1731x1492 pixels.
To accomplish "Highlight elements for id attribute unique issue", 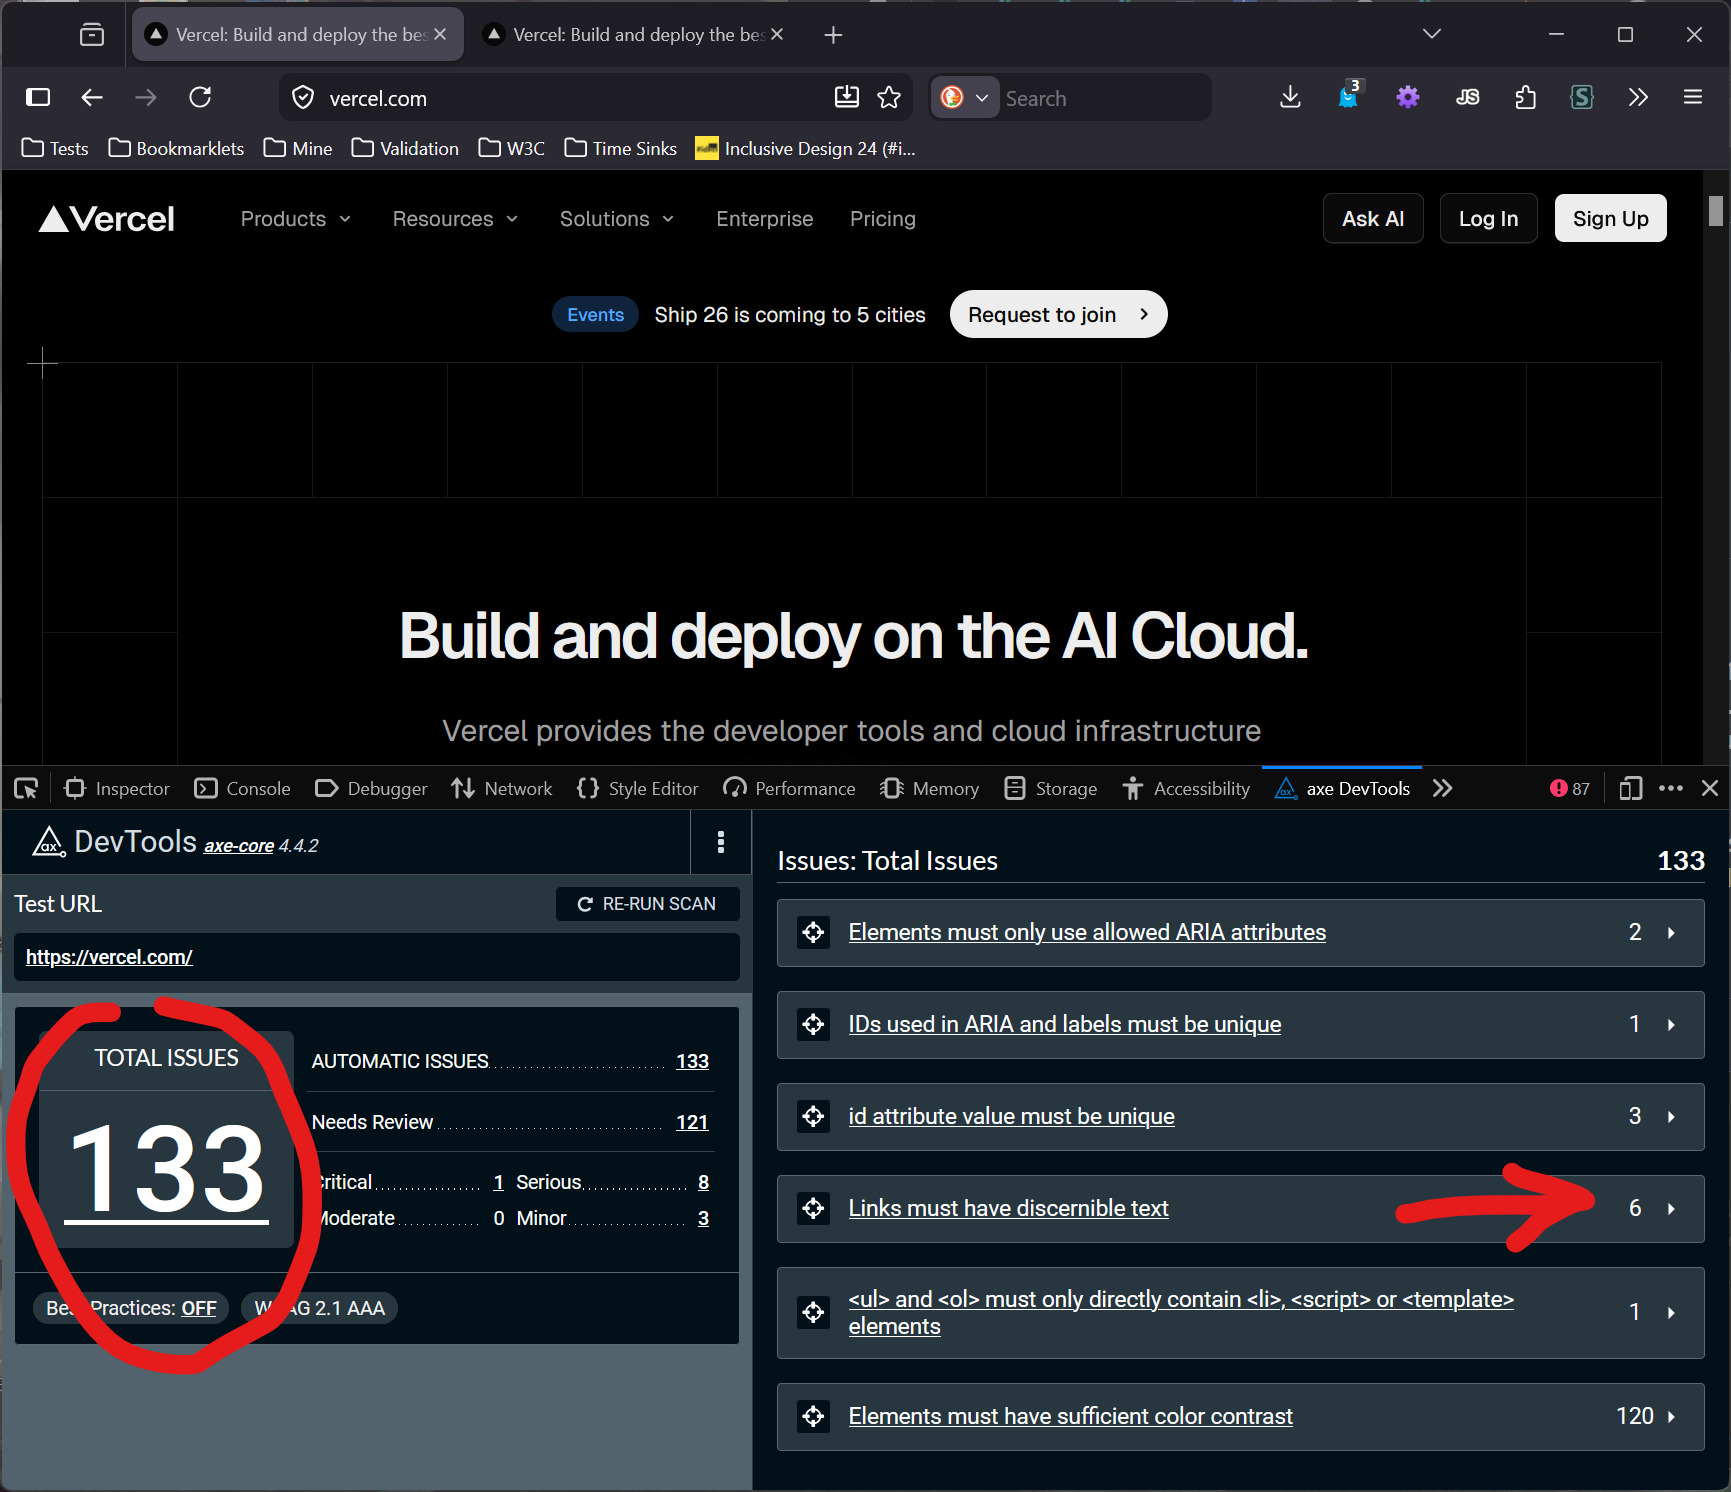I will [x=814, y=1116].
